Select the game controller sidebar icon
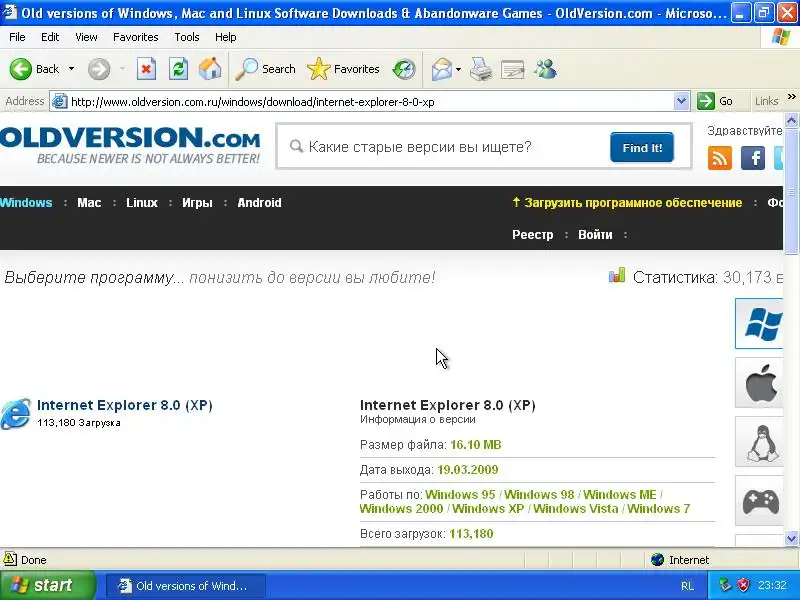 click(x=759, y=501)
